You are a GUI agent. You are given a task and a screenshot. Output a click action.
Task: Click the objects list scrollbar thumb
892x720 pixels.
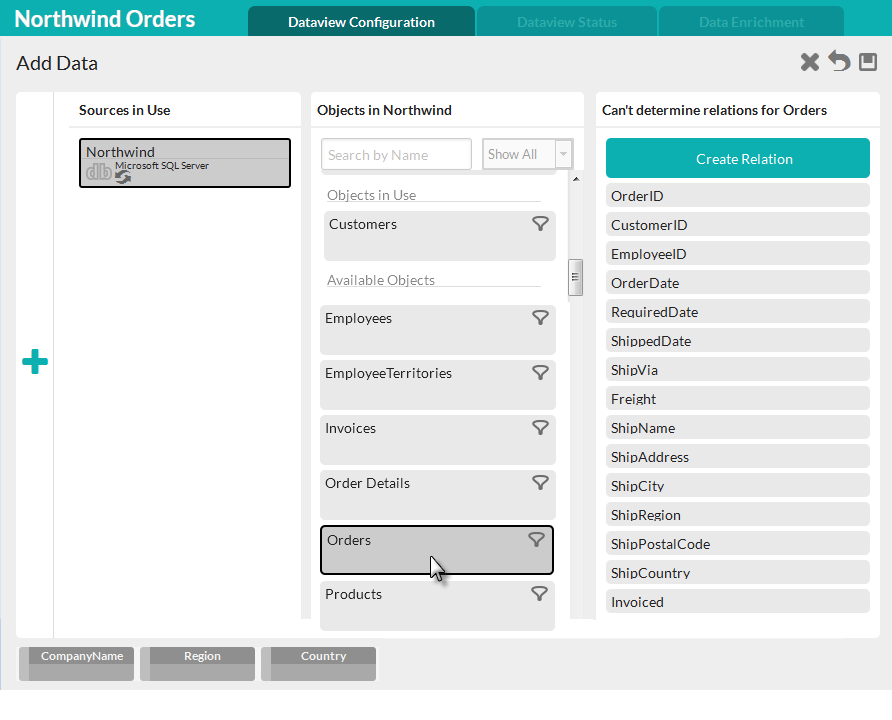pyautogui.click(x=575, y=278)
